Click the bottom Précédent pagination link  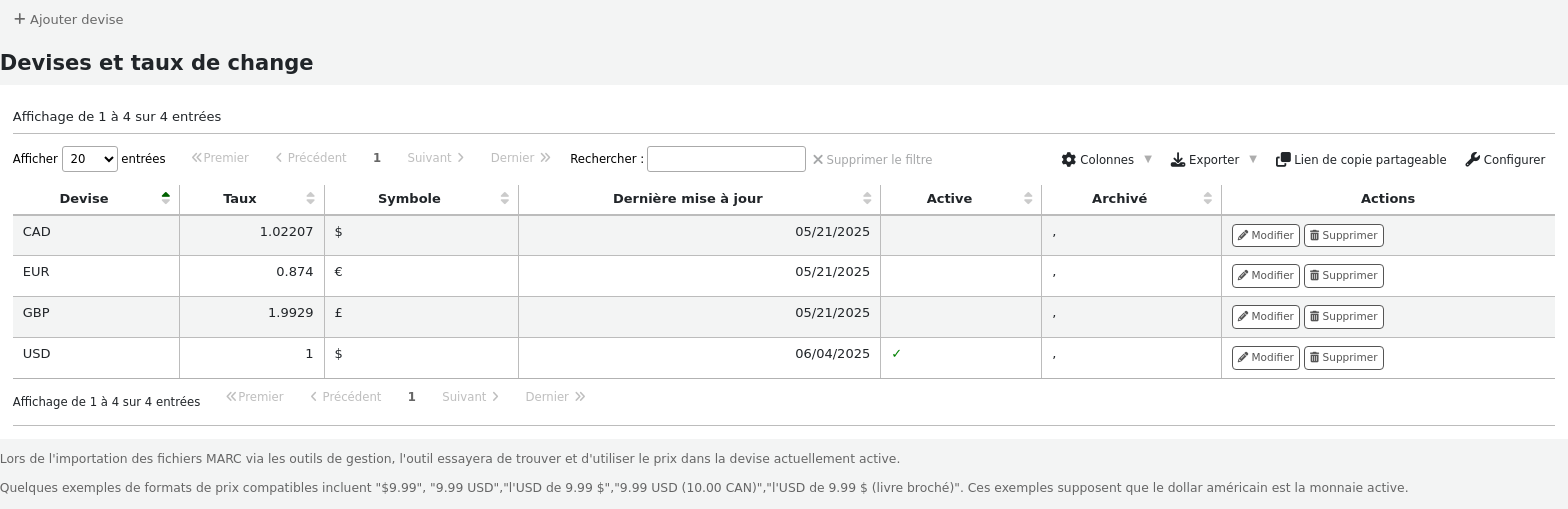tap(346, 397)
